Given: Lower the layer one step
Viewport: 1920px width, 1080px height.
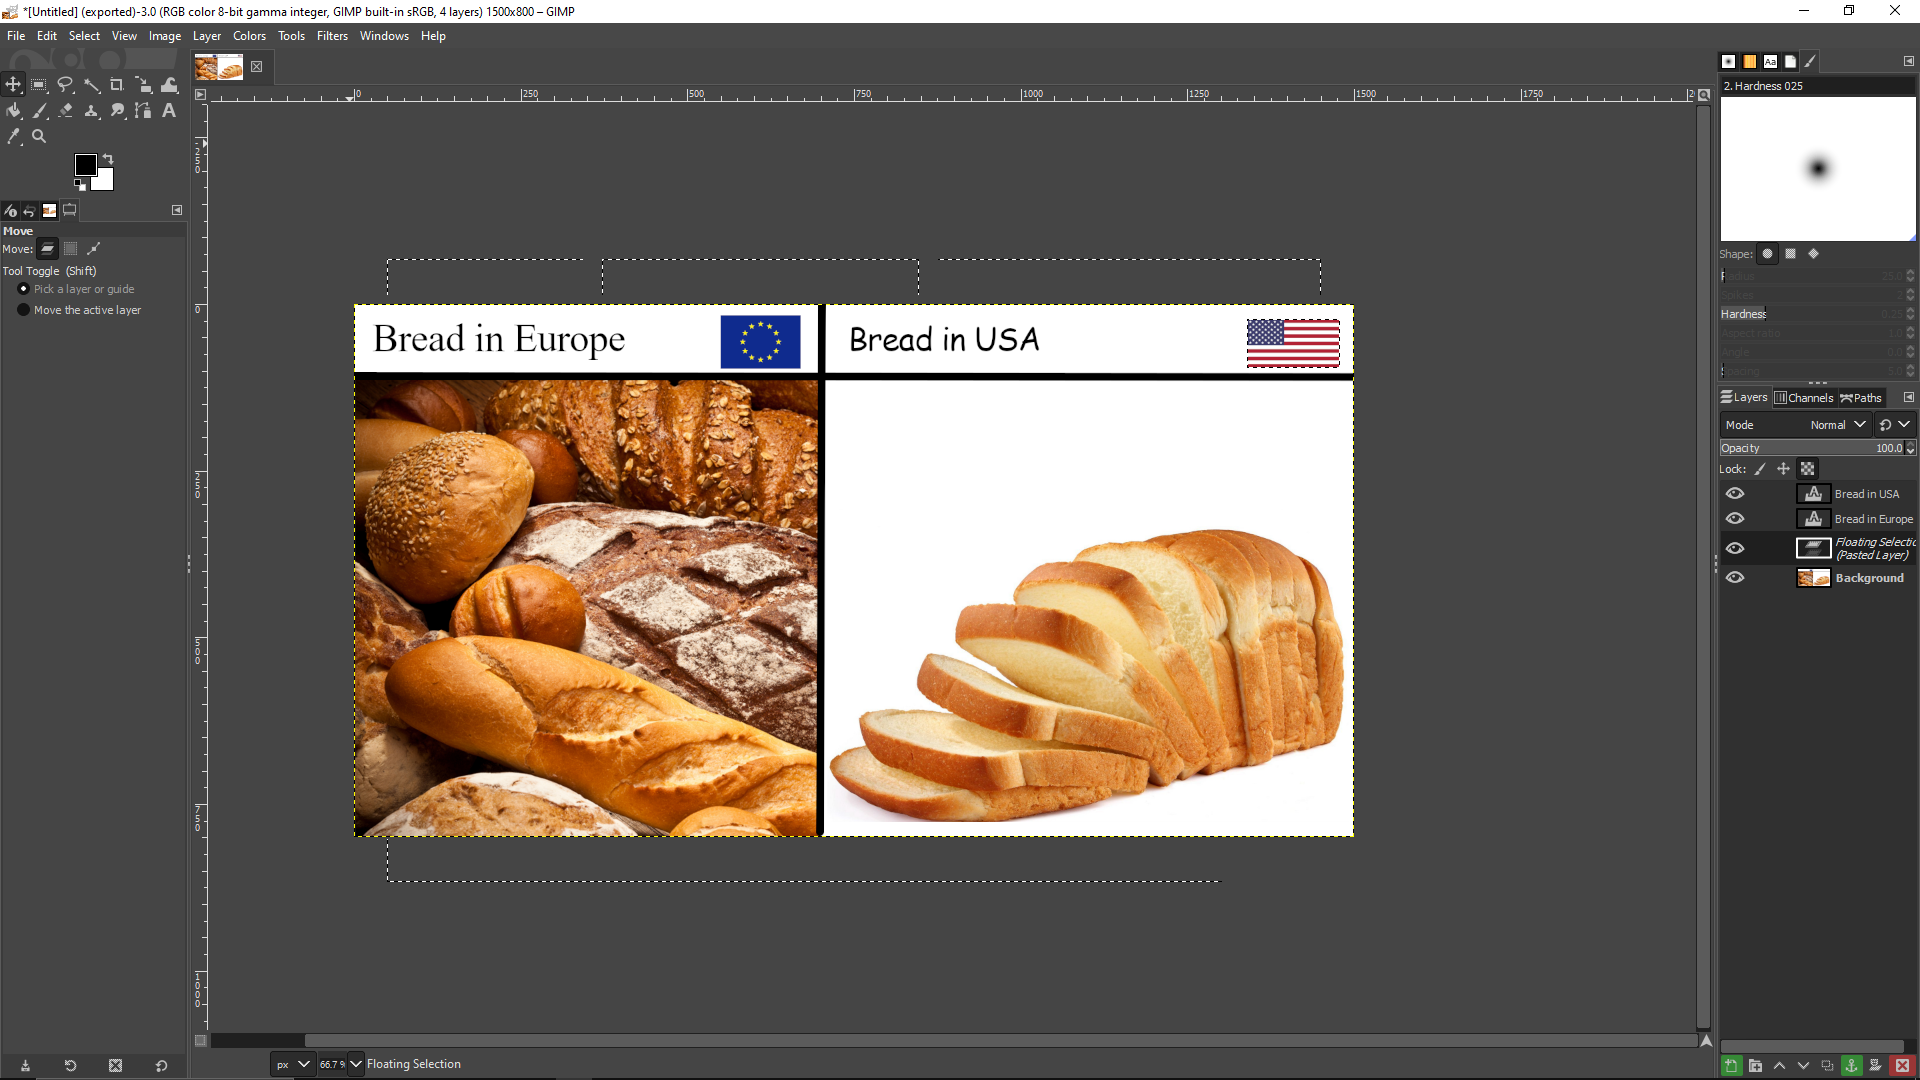Looking at the screenshot, I should point(1803,1066).
